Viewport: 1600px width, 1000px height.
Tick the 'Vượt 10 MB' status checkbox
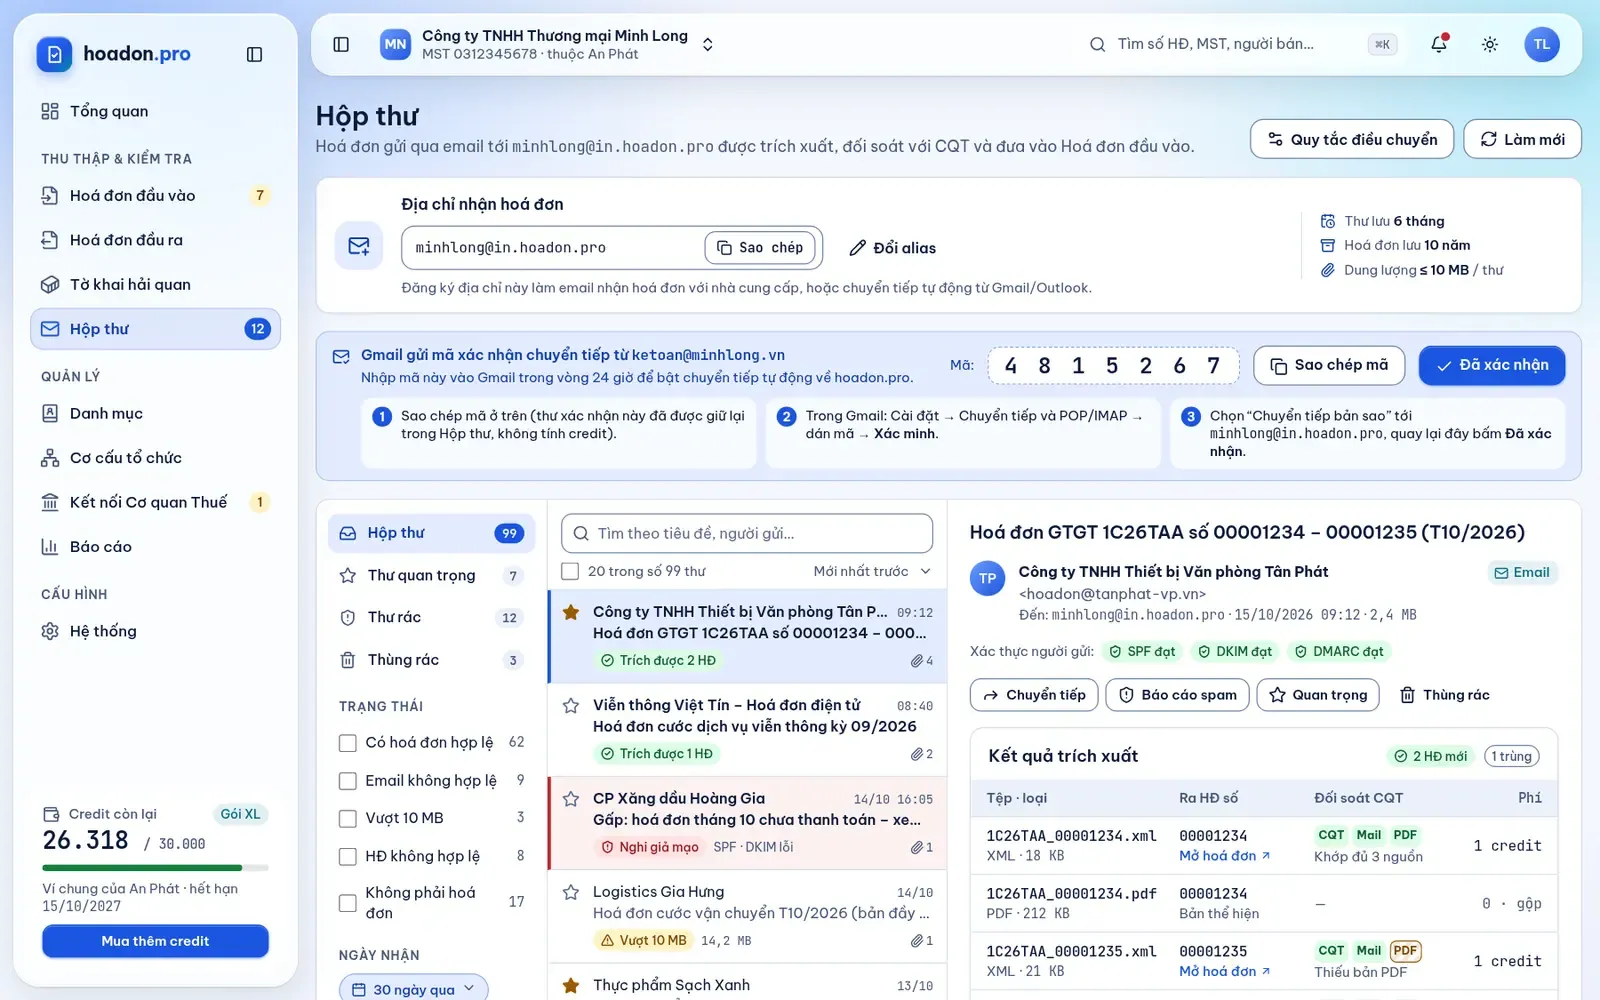point(348,818)
